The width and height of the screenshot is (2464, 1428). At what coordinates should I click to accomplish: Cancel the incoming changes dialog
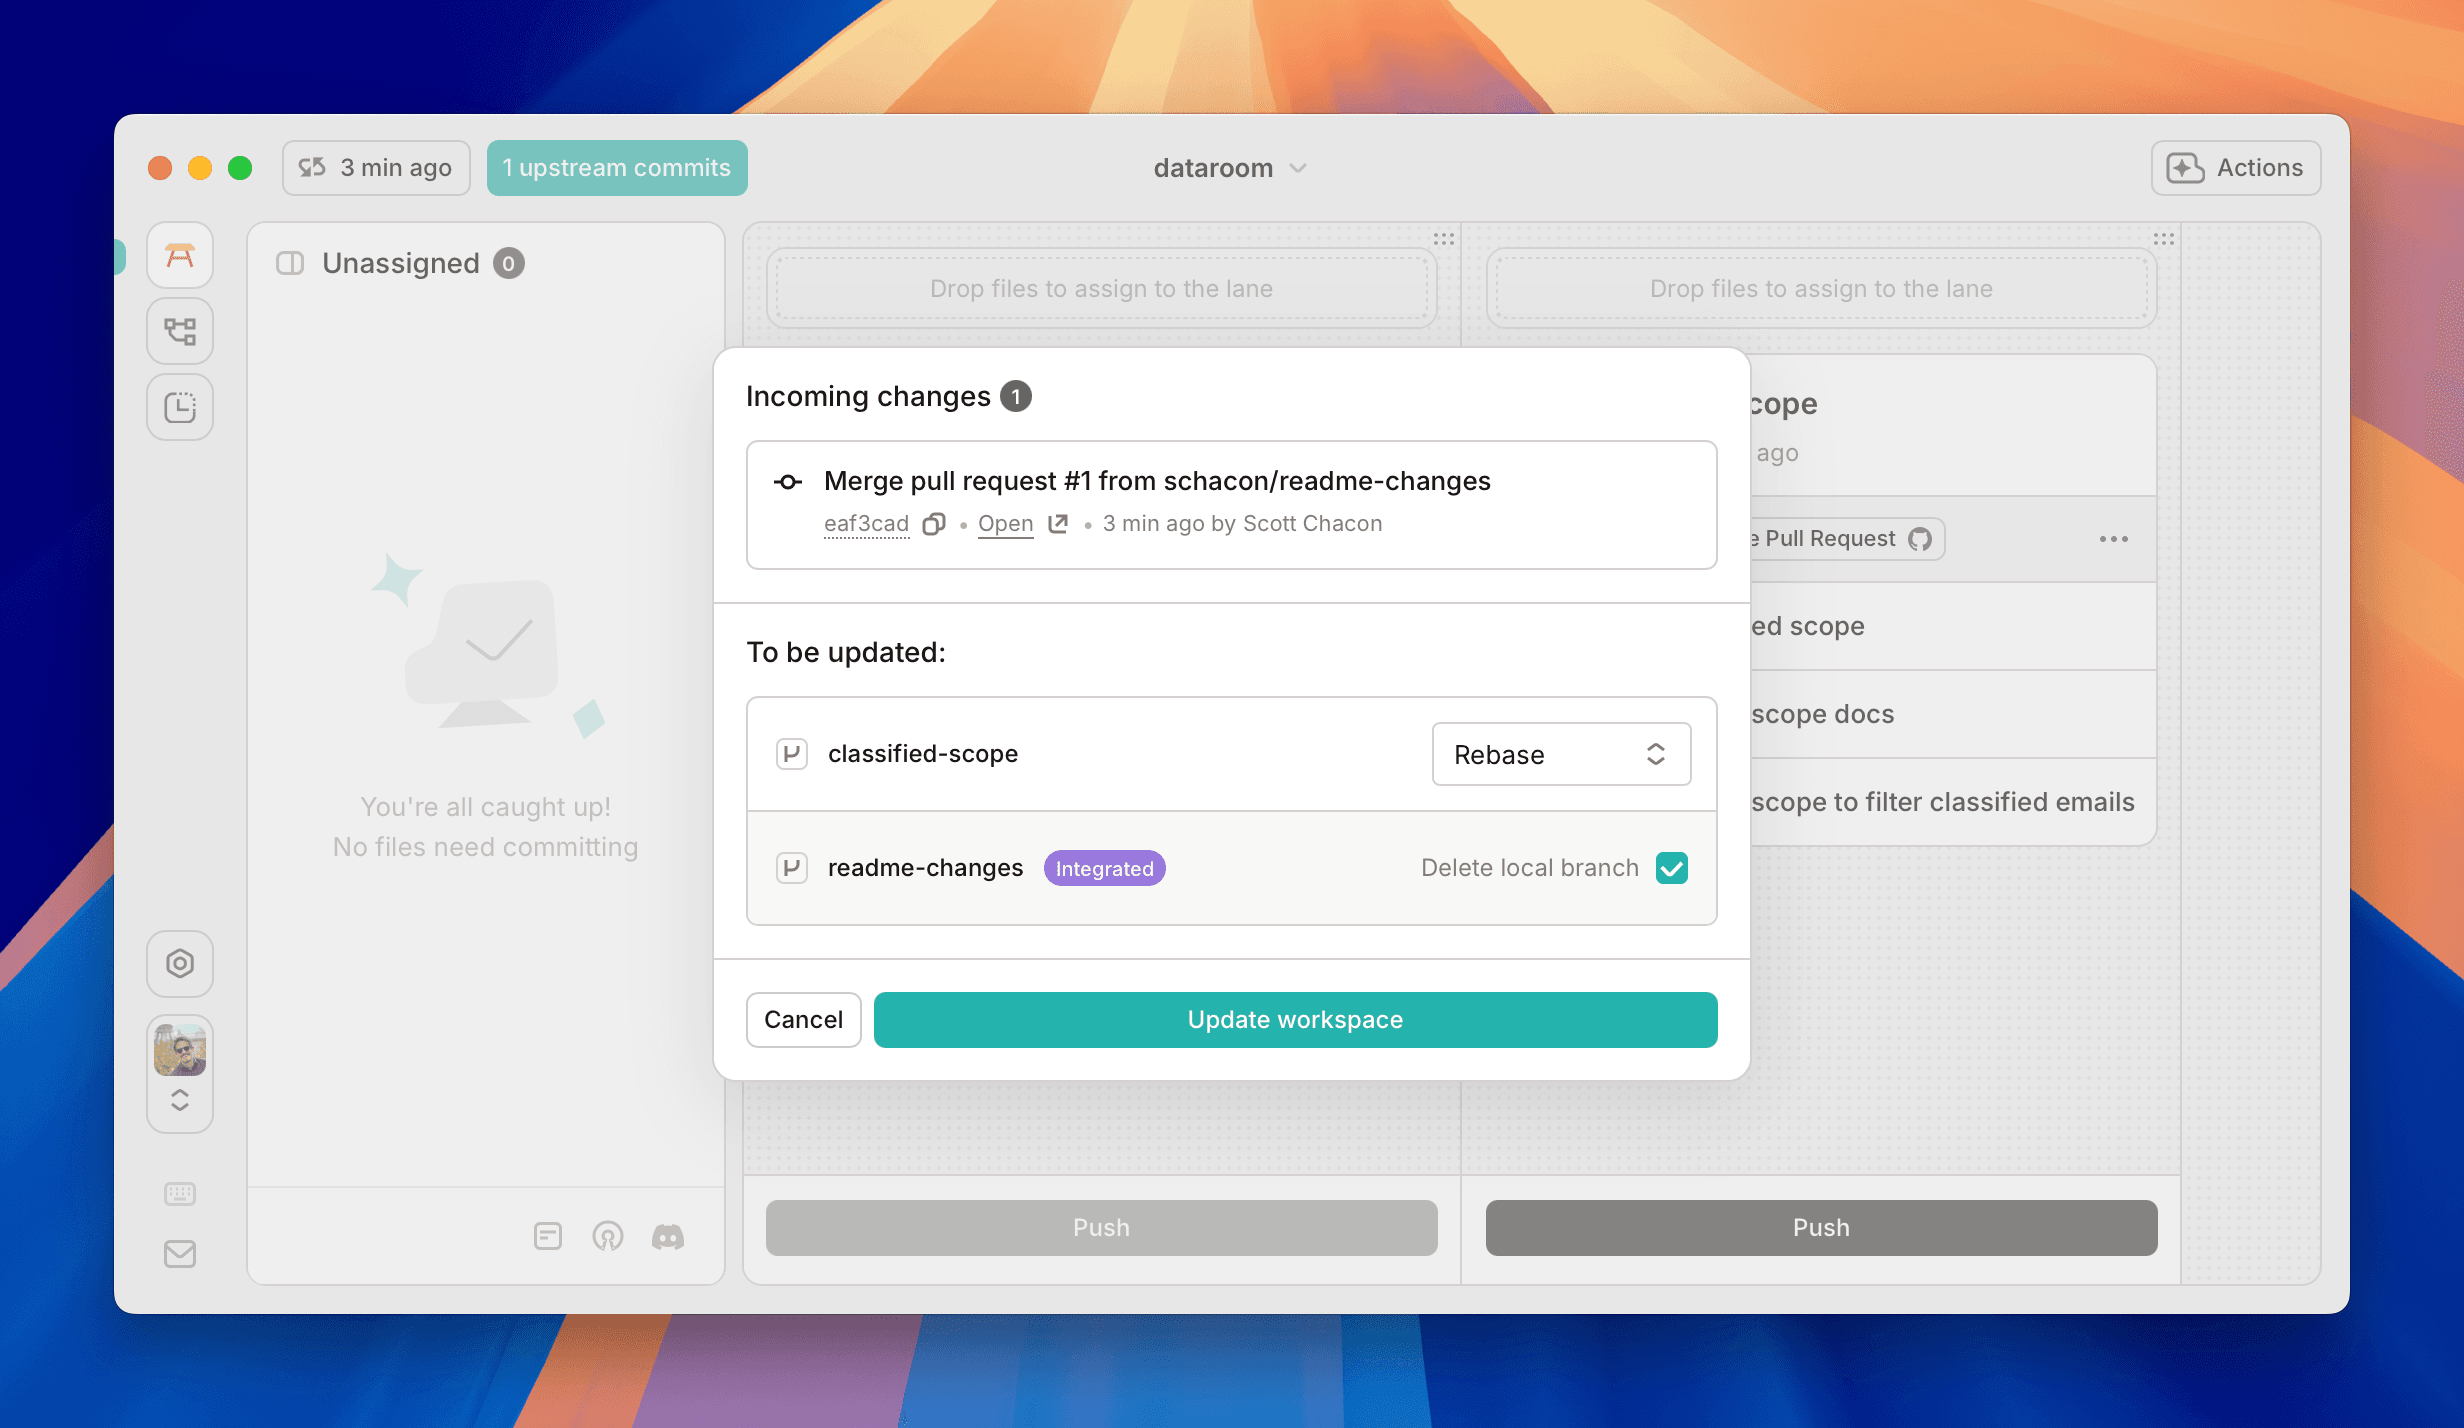click(x=803, y=1019)
